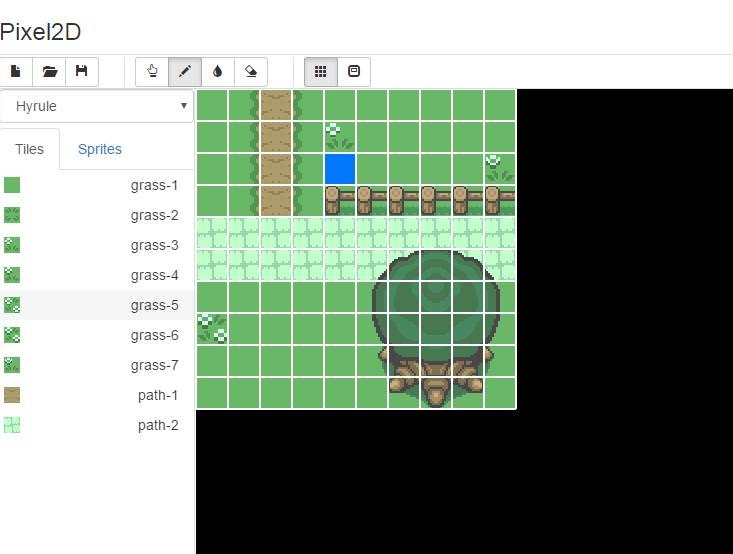Select the grass-1 tile
Viewport: 733px width, 554px height.
click(97, 185)
